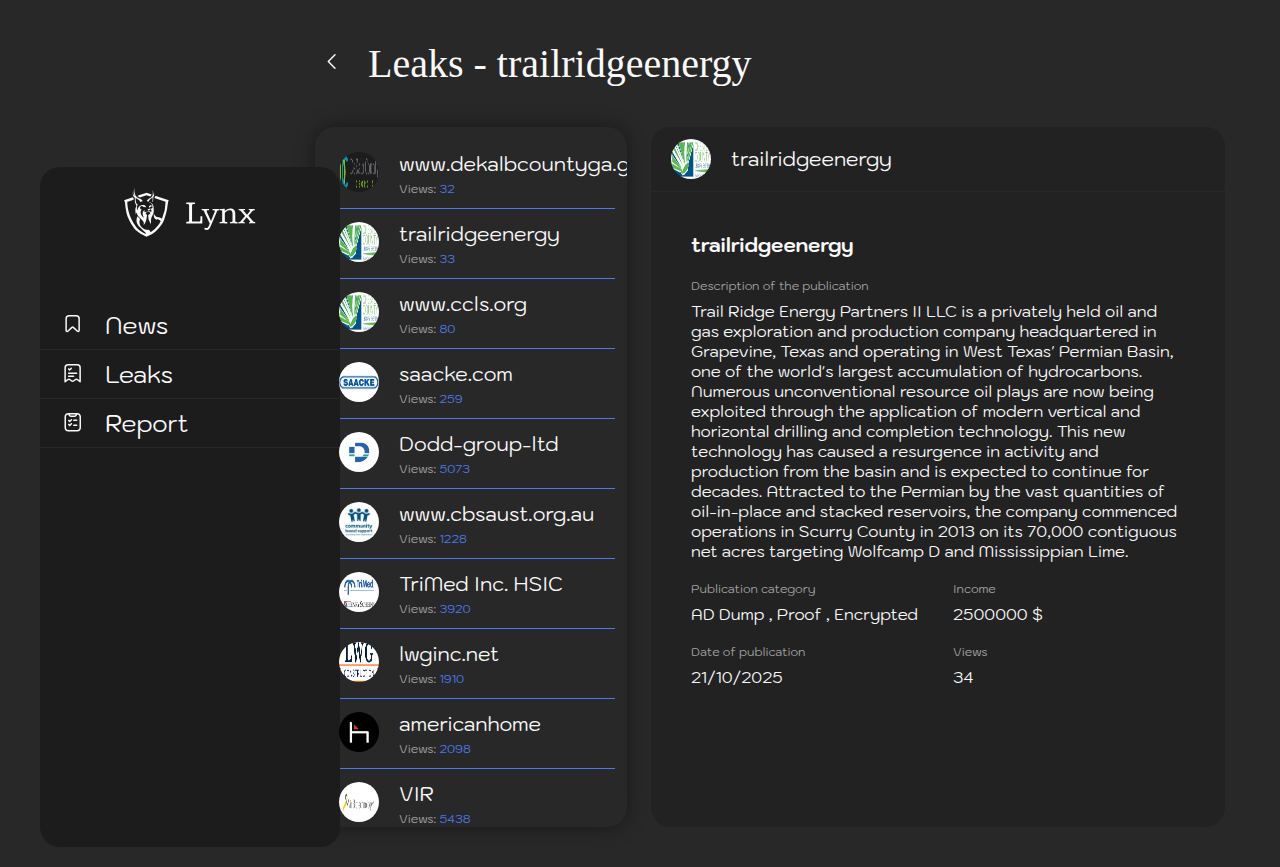Click the checklist icon next to Report

pos(73,422)
